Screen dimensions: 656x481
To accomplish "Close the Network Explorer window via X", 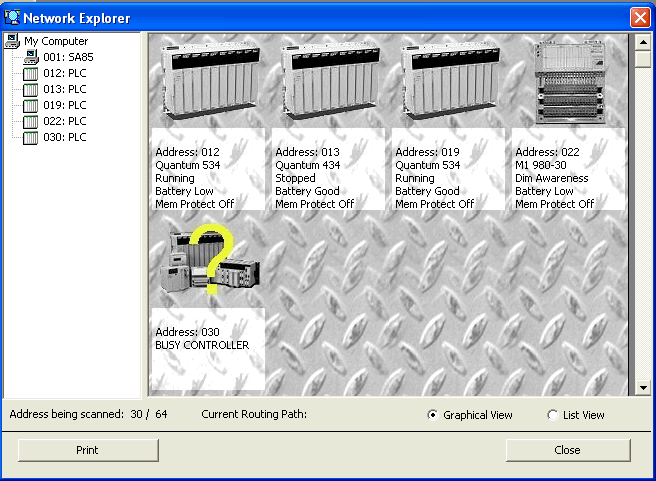I will pyautogui.click(x=640, y=18).
